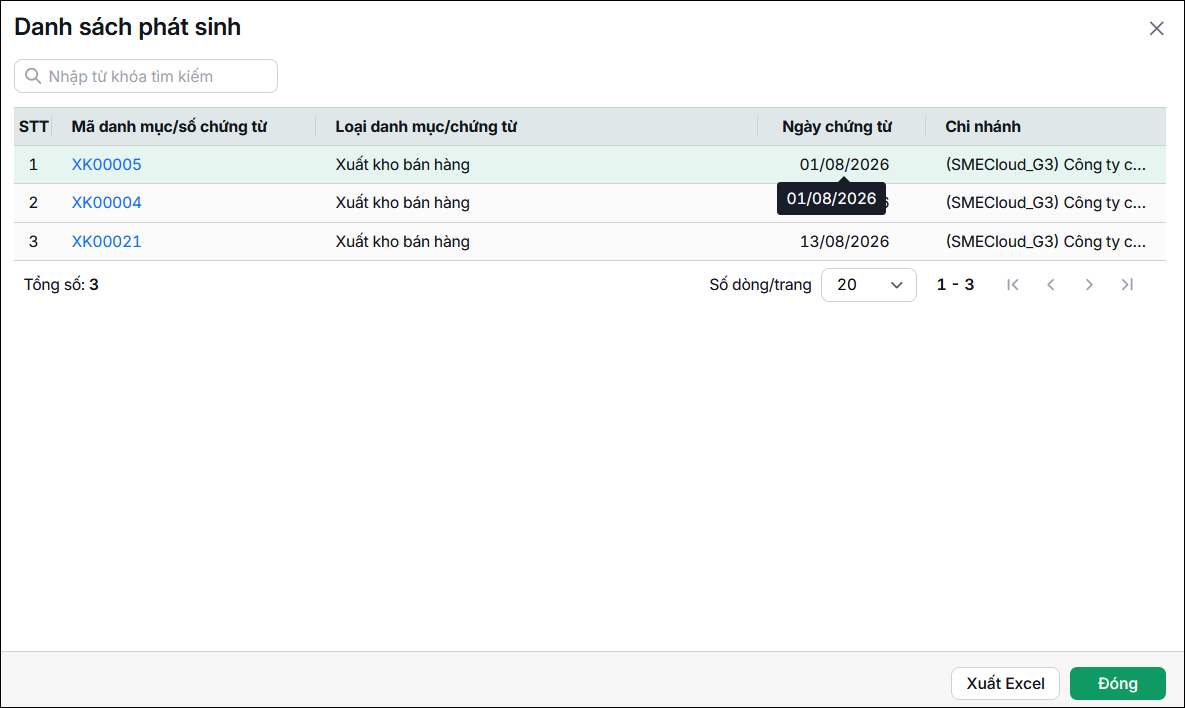Click the search magnifier icon
Screen dimensions: 1185x708
pos(32,76)
